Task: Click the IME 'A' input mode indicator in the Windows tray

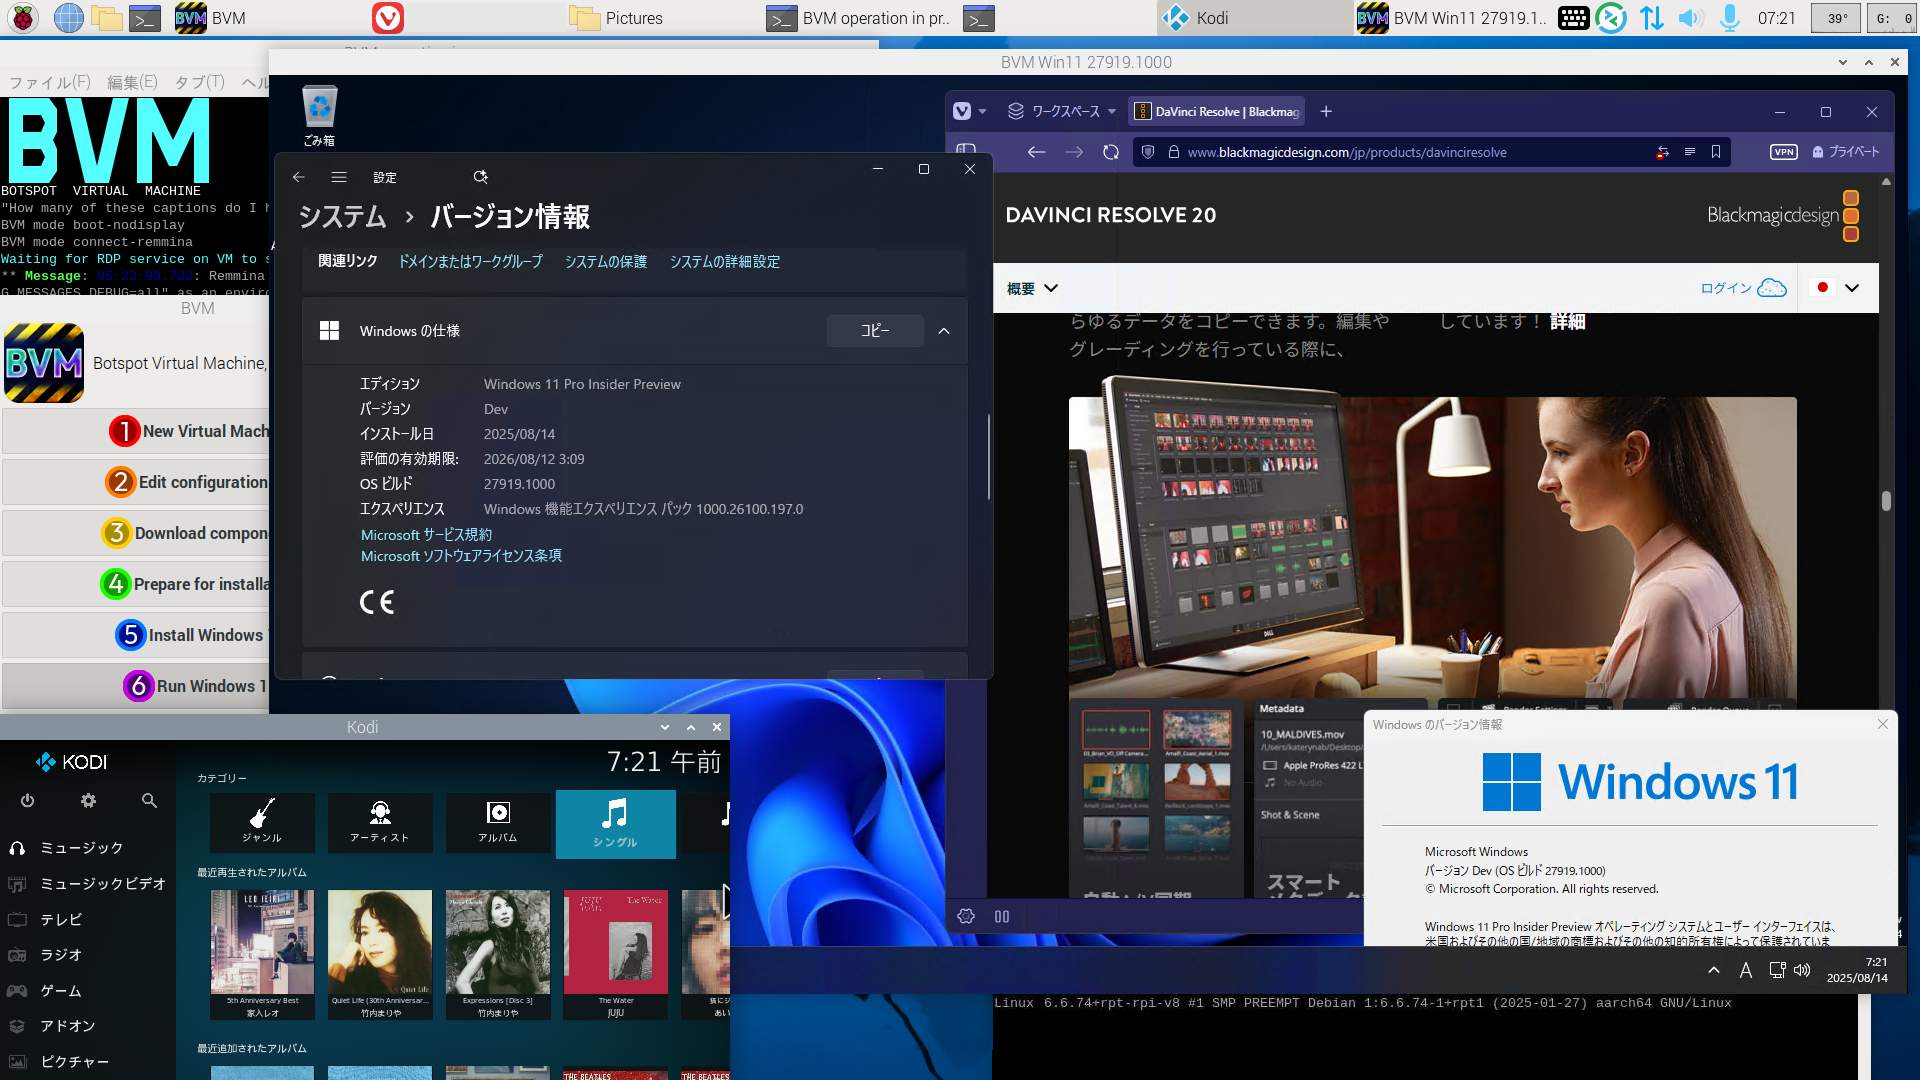Action: [1745, 970]
